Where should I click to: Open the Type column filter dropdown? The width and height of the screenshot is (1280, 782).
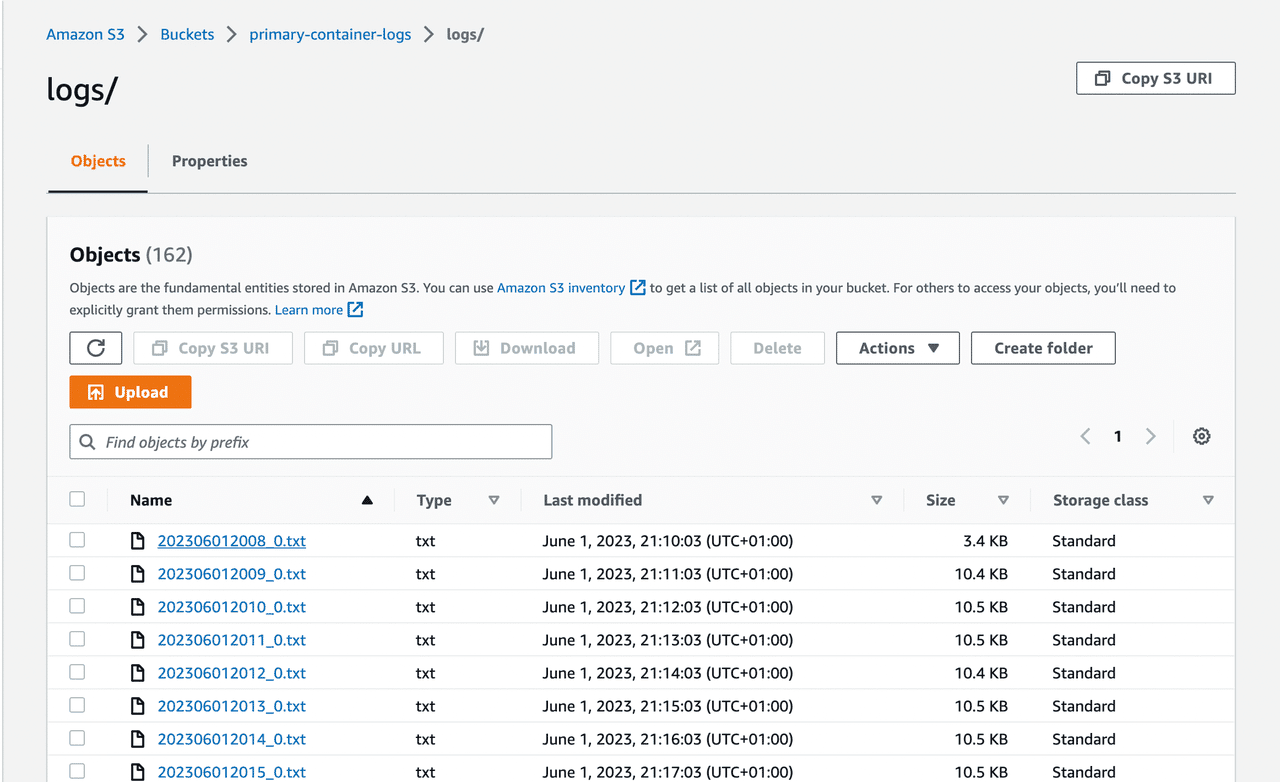(494, 499)
